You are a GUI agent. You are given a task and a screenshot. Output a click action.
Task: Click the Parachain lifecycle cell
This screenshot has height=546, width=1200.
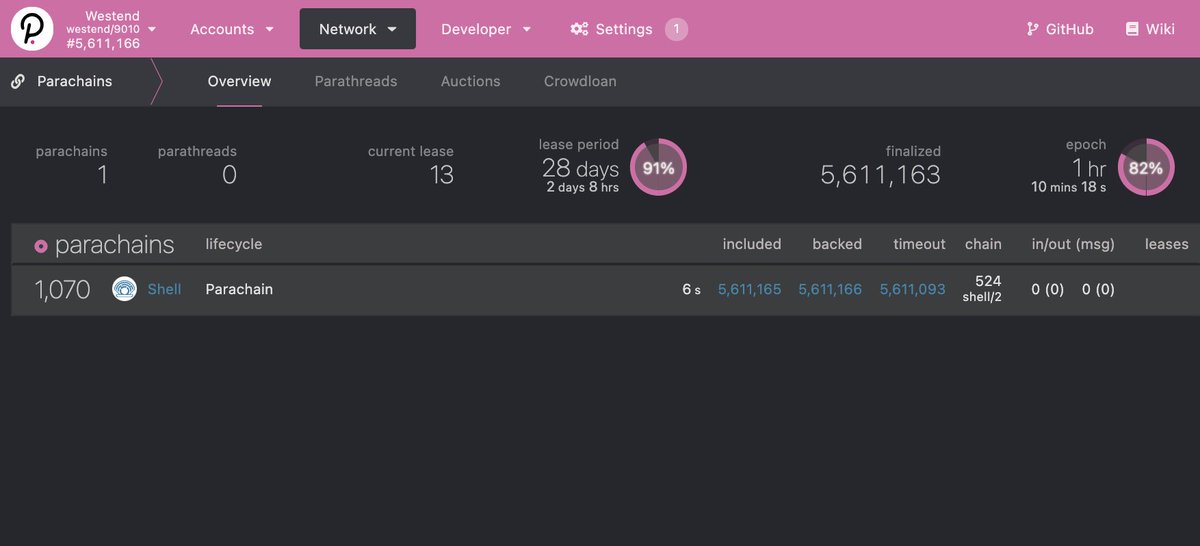click(x=239, y=289)
